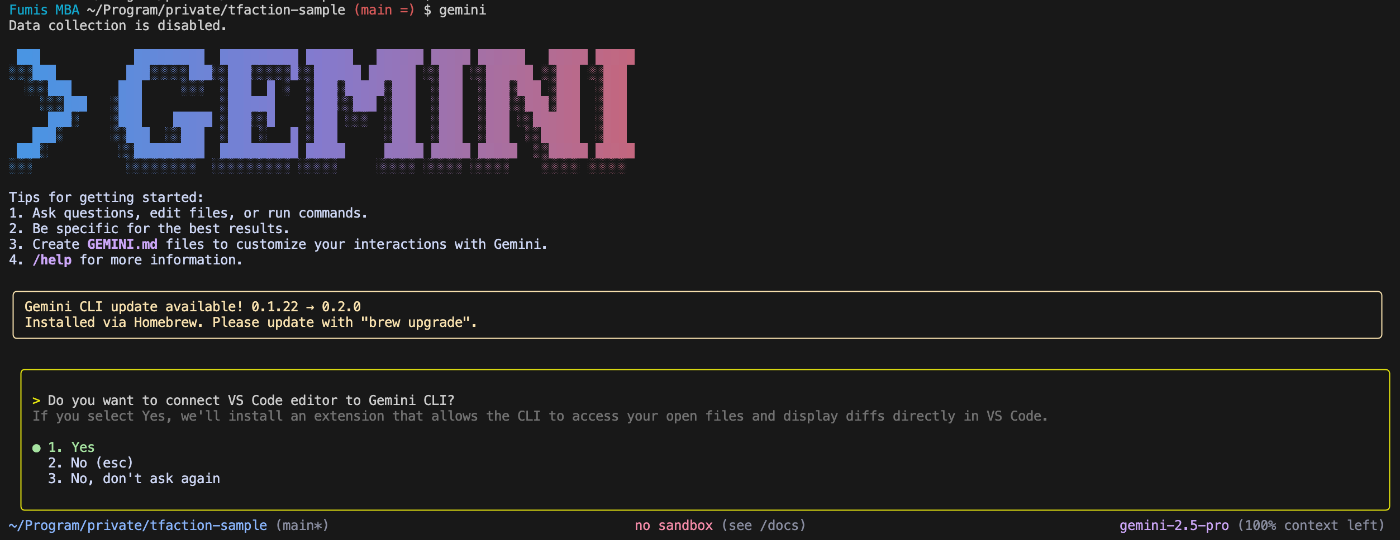
Task: Click "(see /docs)" in the status line
Action: (x=762, y=525)
